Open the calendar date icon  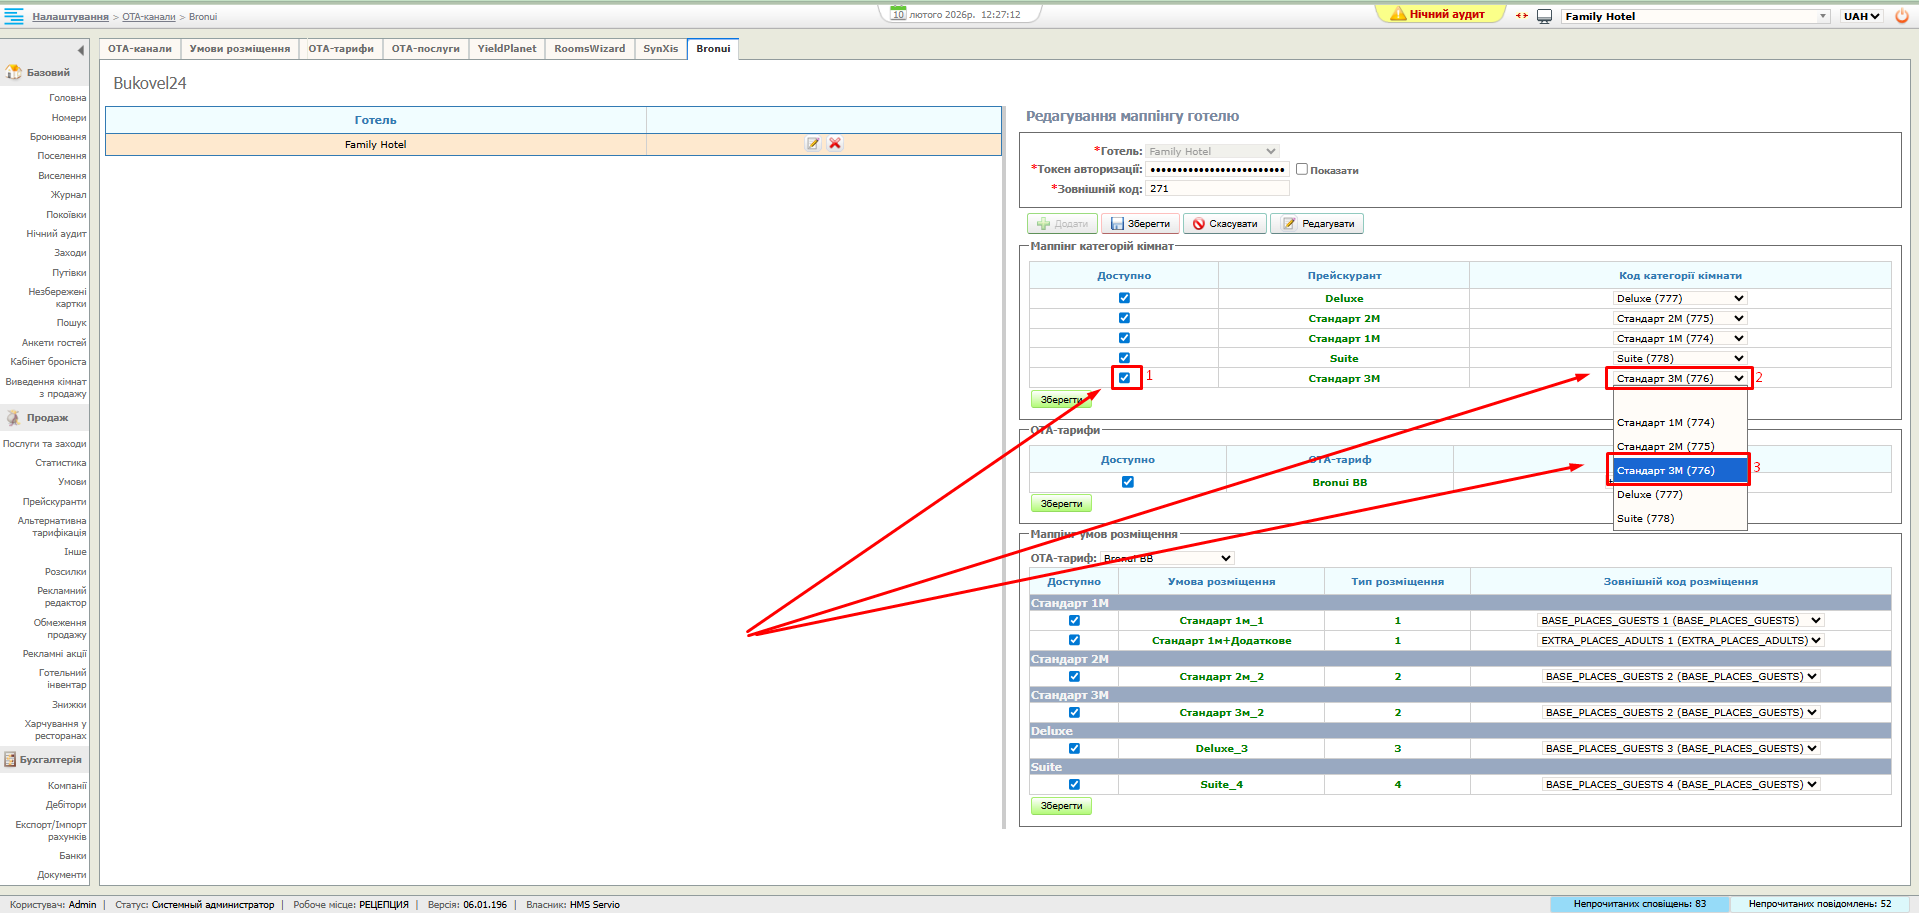pyautogui.click(x=898, y=14)
